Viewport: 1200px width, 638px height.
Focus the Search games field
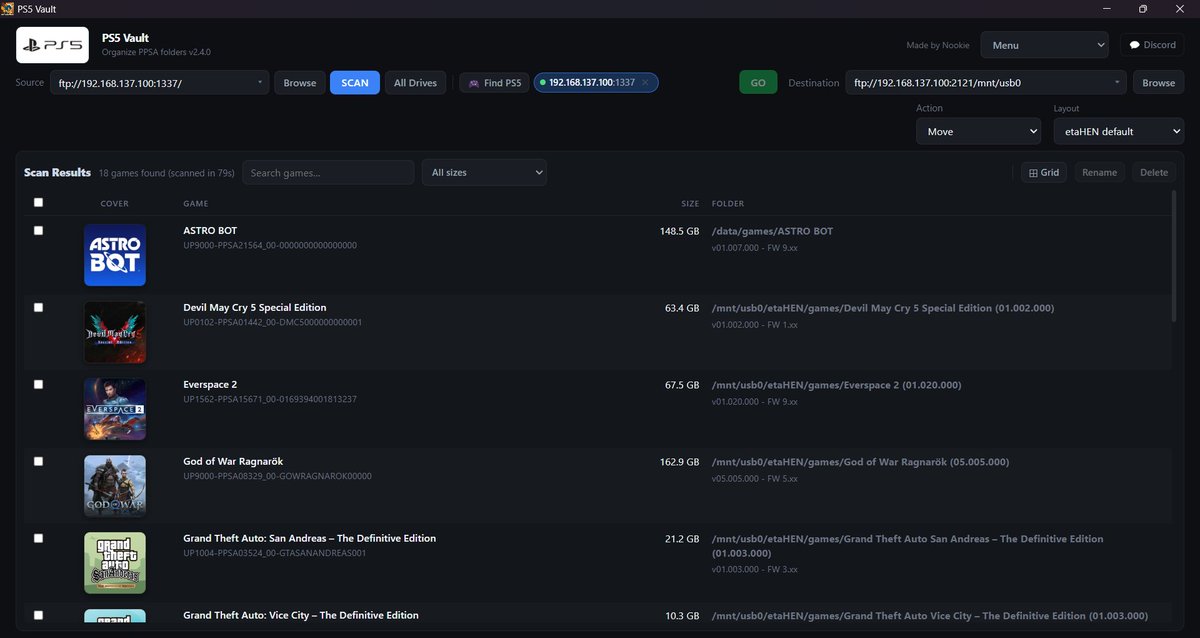(328, 172)
